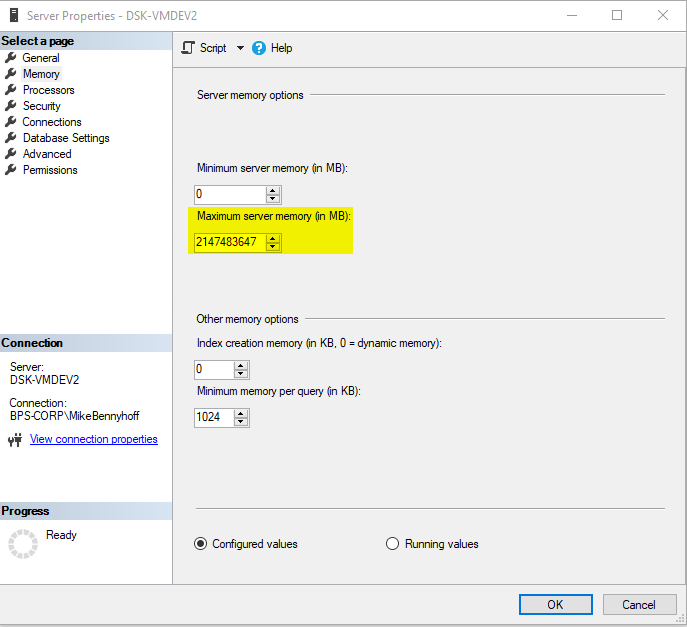This screenshot has width=687, height=627.
Task: Close the Server Properties dialog
Action: click(663, 15)
